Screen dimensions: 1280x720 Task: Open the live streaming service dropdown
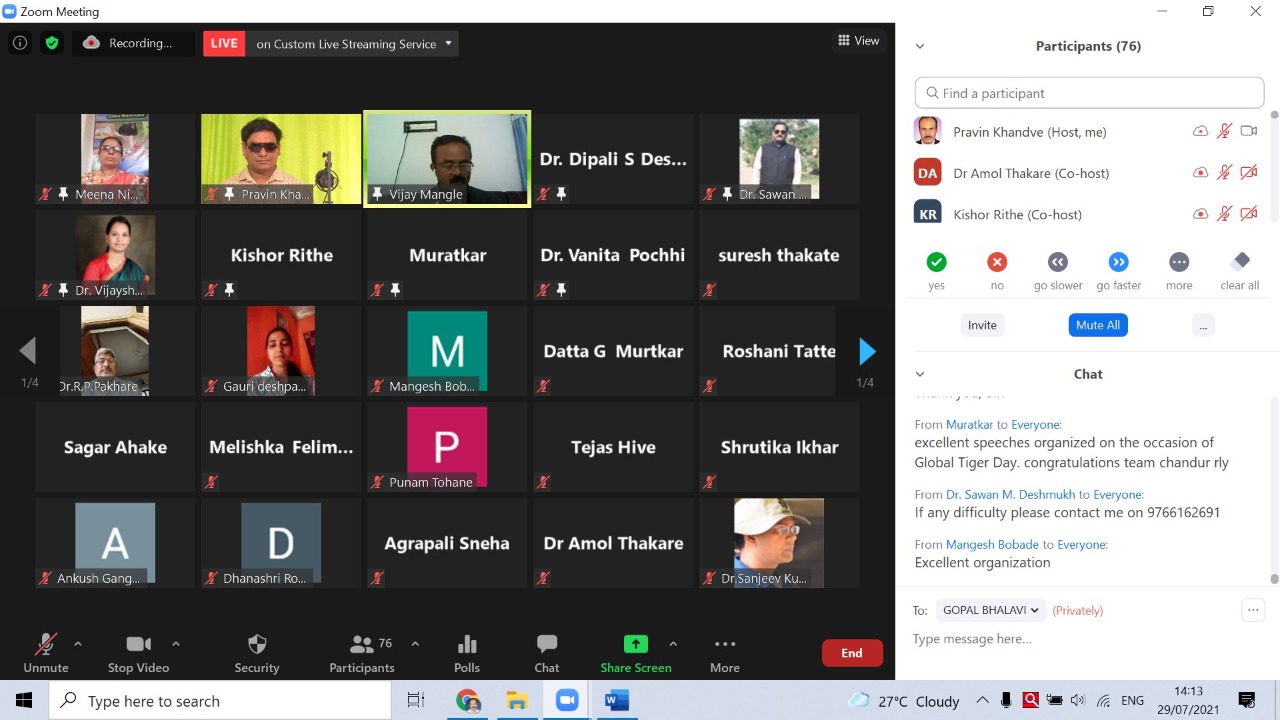tap(448, 43)
